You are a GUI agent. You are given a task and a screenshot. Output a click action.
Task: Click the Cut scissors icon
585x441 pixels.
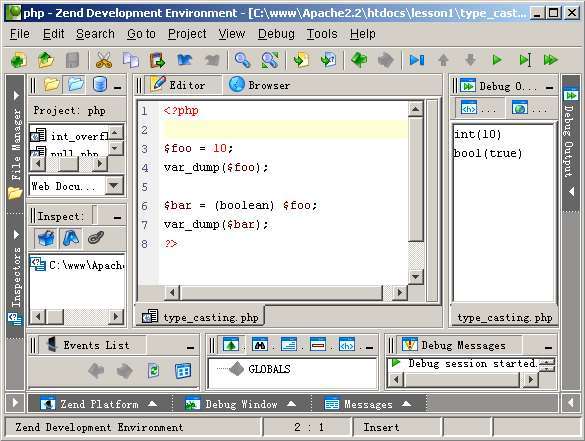click(103, 60)
